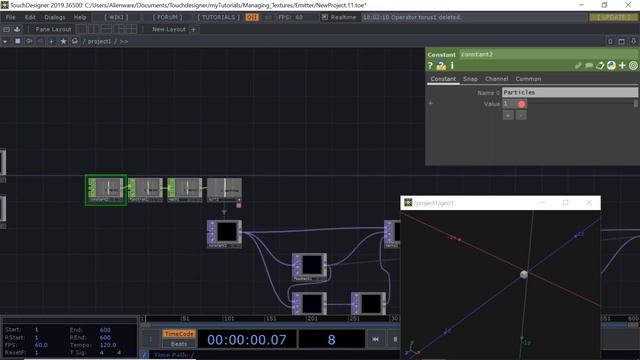The width and height of the screenshot is (640, 360).
Task: Open the File menu
Action: pos(10,17)
